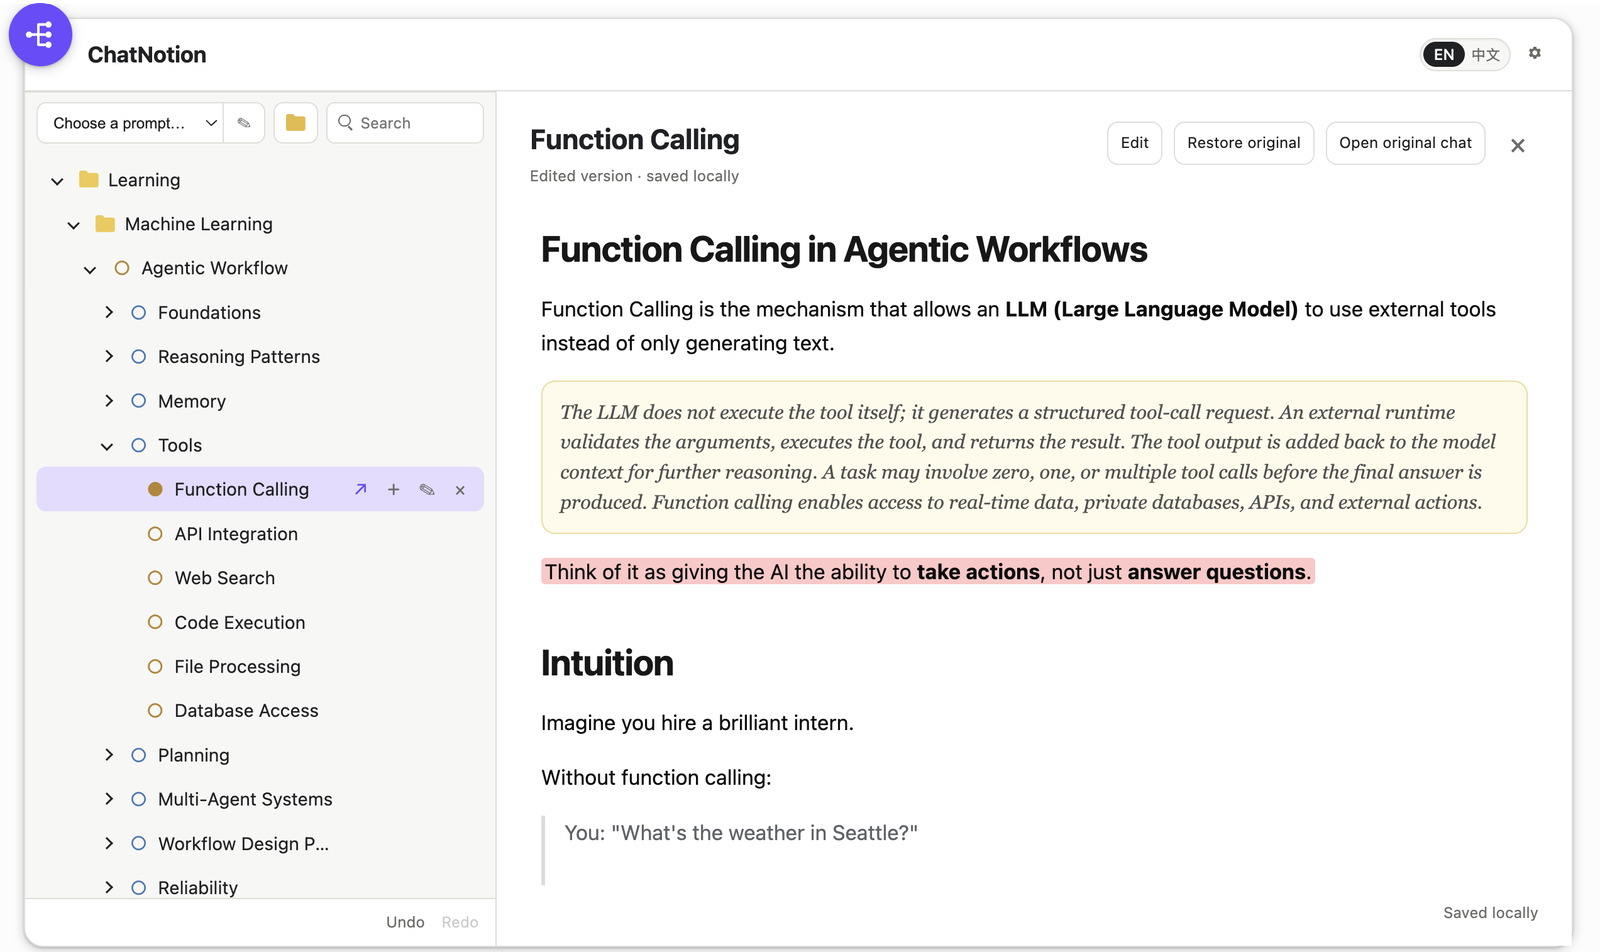Screen dimensions: 1600x952
Task: Click the Foundations blue circle icon
Action: coord(139,312)
